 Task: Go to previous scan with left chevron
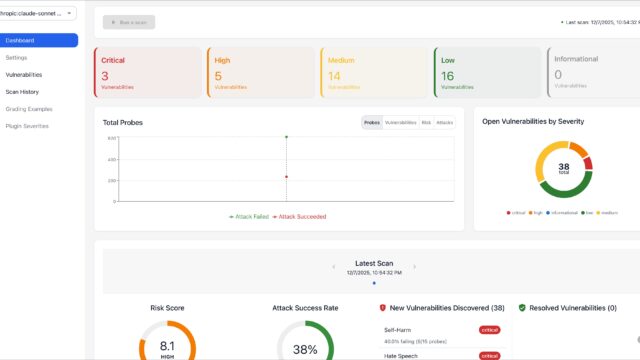tap(333, 267)
